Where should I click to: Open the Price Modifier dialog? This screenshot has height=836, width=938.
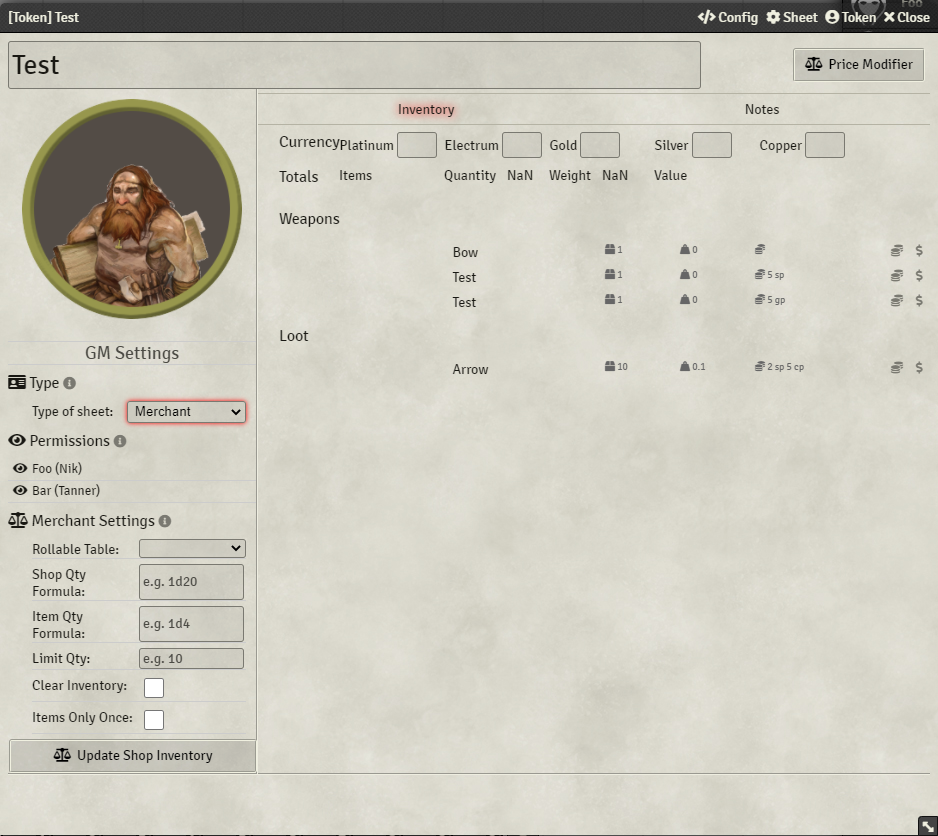coord(858,64)
